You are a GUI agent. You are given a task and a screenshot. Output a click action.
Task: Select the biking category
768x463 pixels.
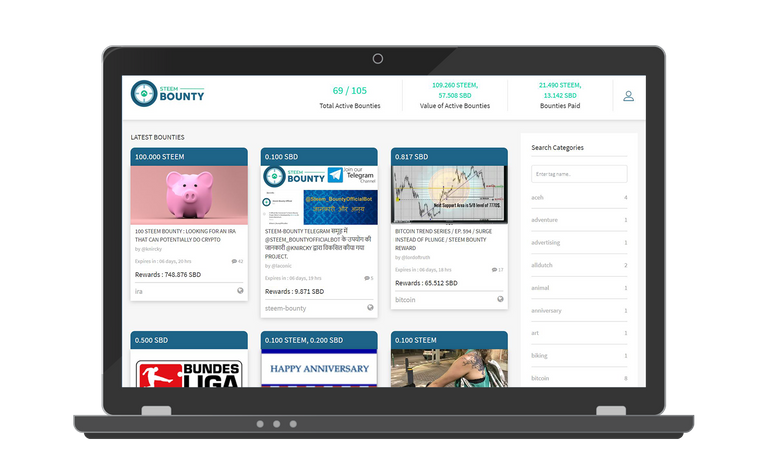click(x=579, y=356)
